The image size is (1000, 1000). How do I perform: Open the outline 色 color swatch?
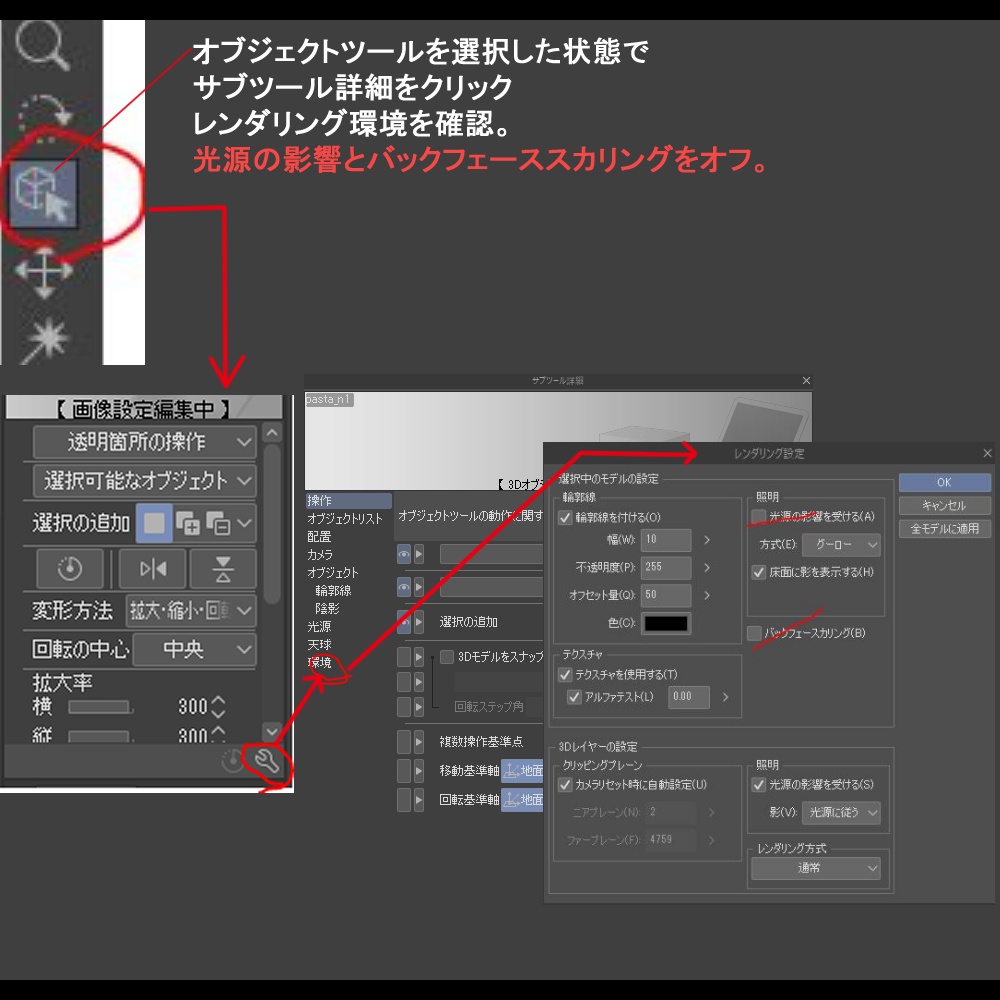click(665, 622)
